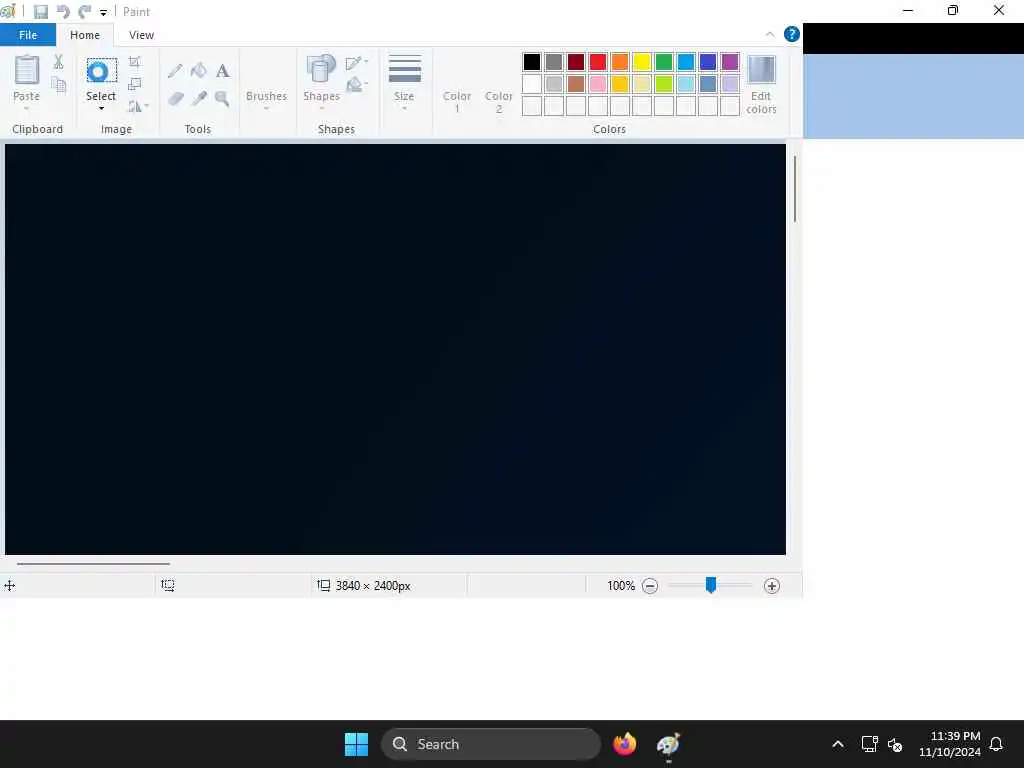Choose the orange color swatch

(x=620, y=62)
